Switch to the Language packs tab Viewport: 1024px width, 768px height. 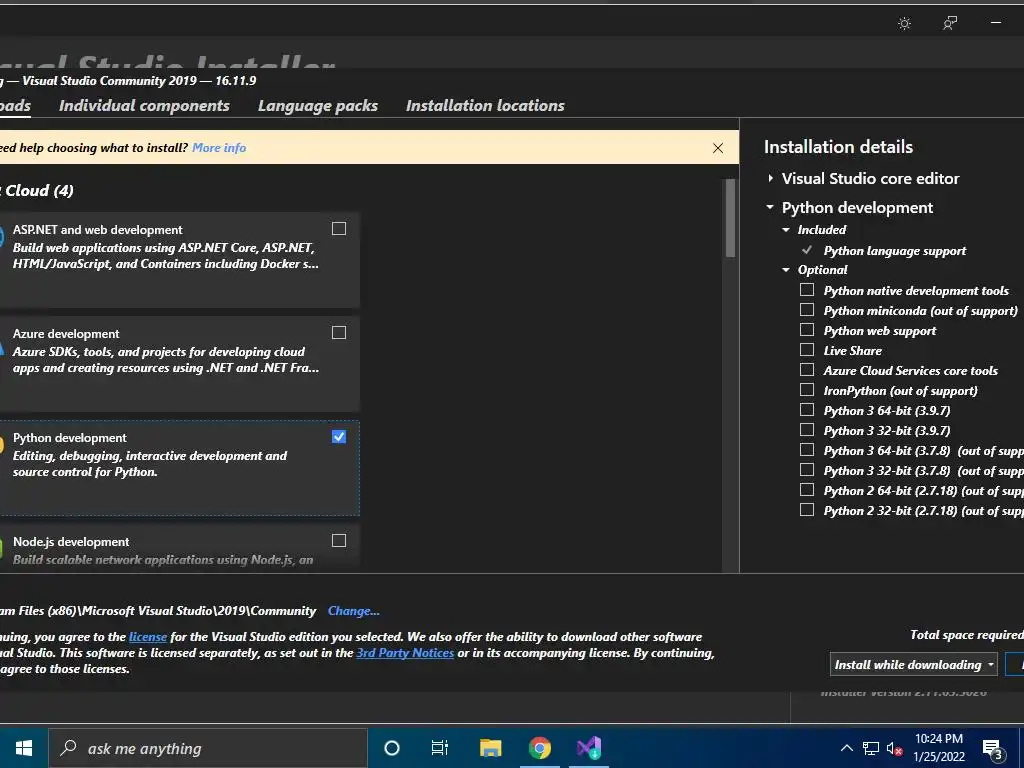tap(318, 106)
